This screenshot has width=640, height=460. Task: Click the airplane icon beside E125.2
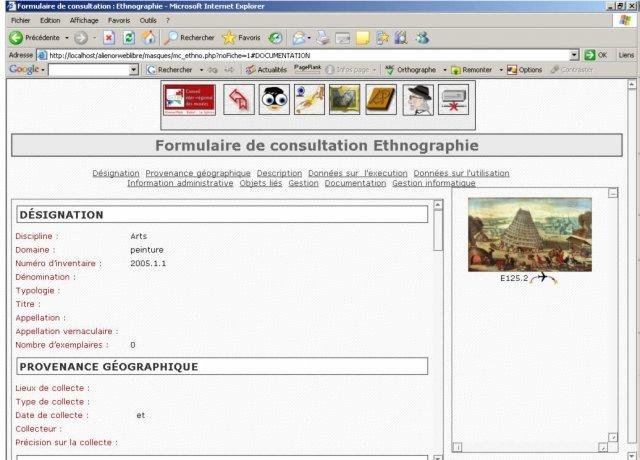click(544, 278)
